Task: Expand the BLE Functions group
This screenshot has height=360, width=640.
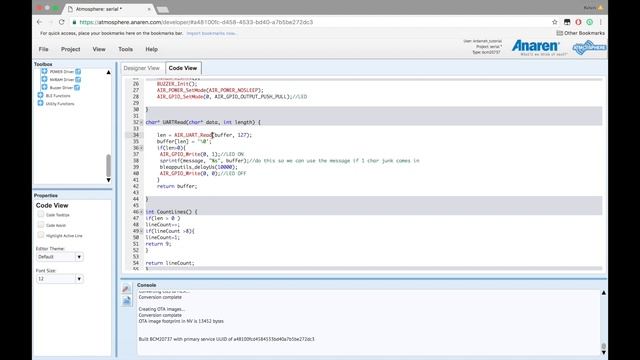Action: [40, 96]
